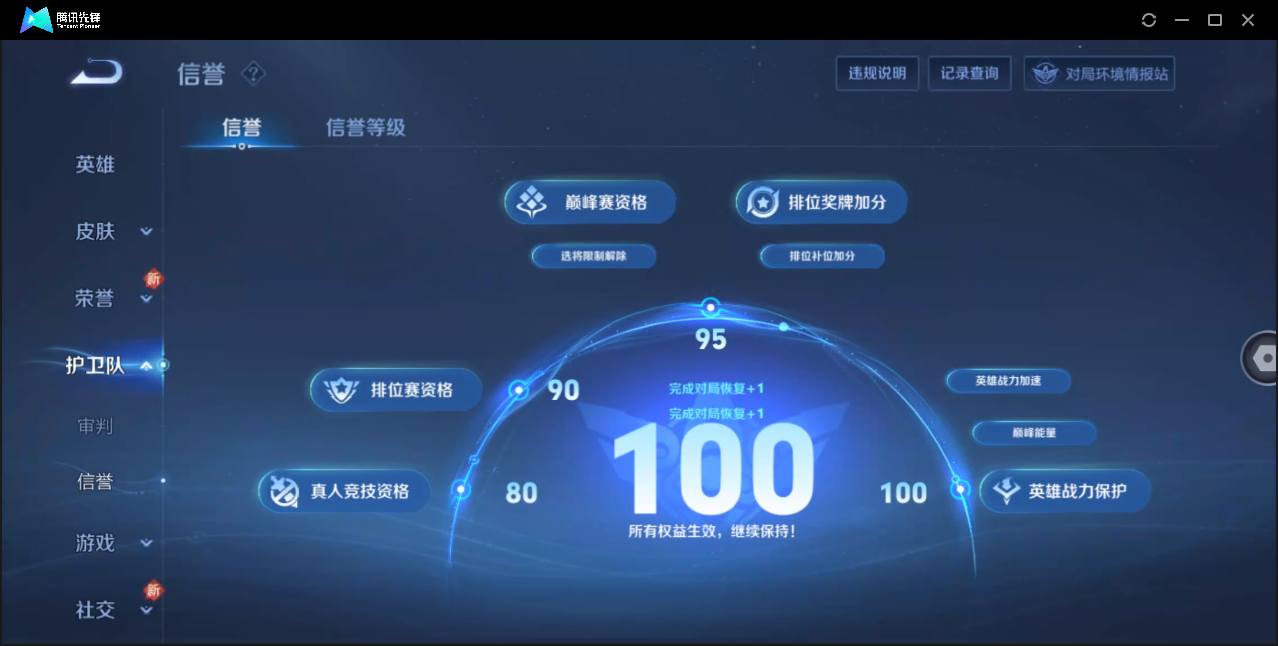Screen dimensions: 1278x646
Task: Expand the 社交 sidebar section
Action: [x=146, y=609]
